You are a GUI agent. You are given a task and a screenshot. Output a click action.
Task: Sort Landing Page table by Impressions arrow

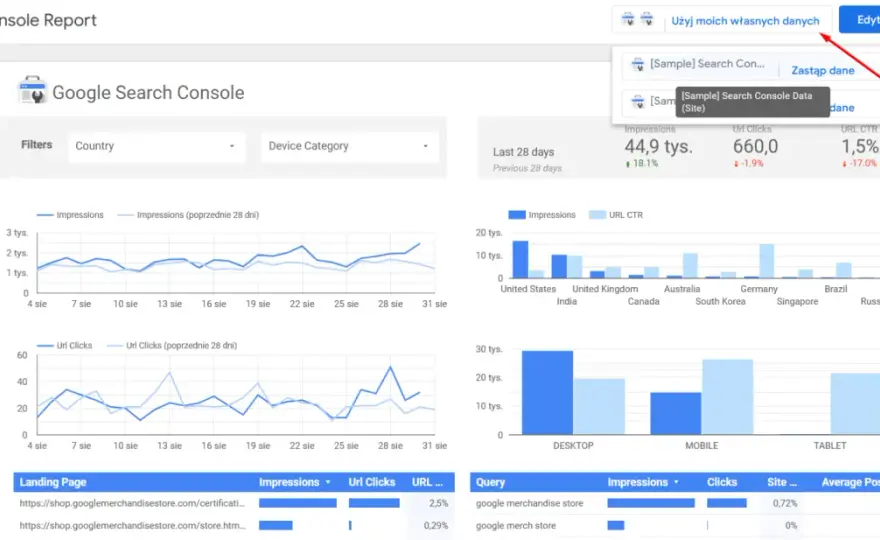coord(328,482)
